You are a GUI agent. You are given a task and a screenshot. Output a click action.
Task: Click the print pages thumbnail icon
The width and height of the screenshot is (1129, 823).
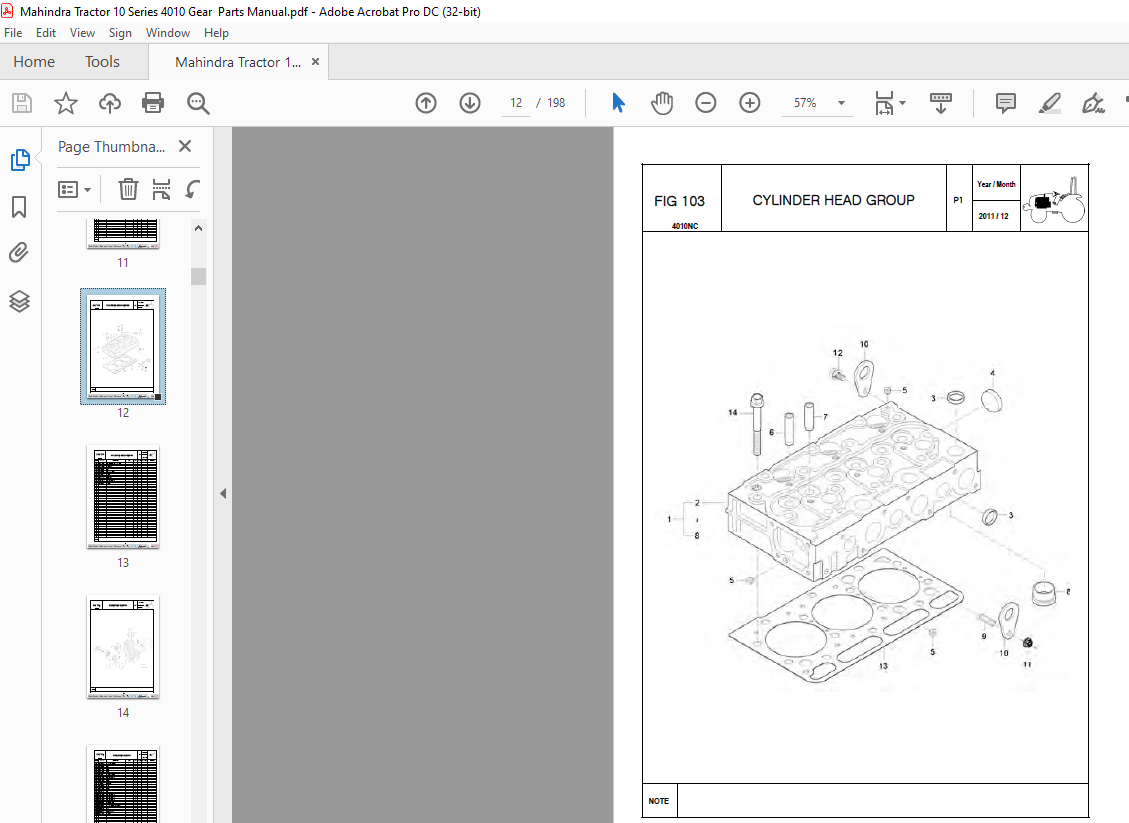[161, 189]
